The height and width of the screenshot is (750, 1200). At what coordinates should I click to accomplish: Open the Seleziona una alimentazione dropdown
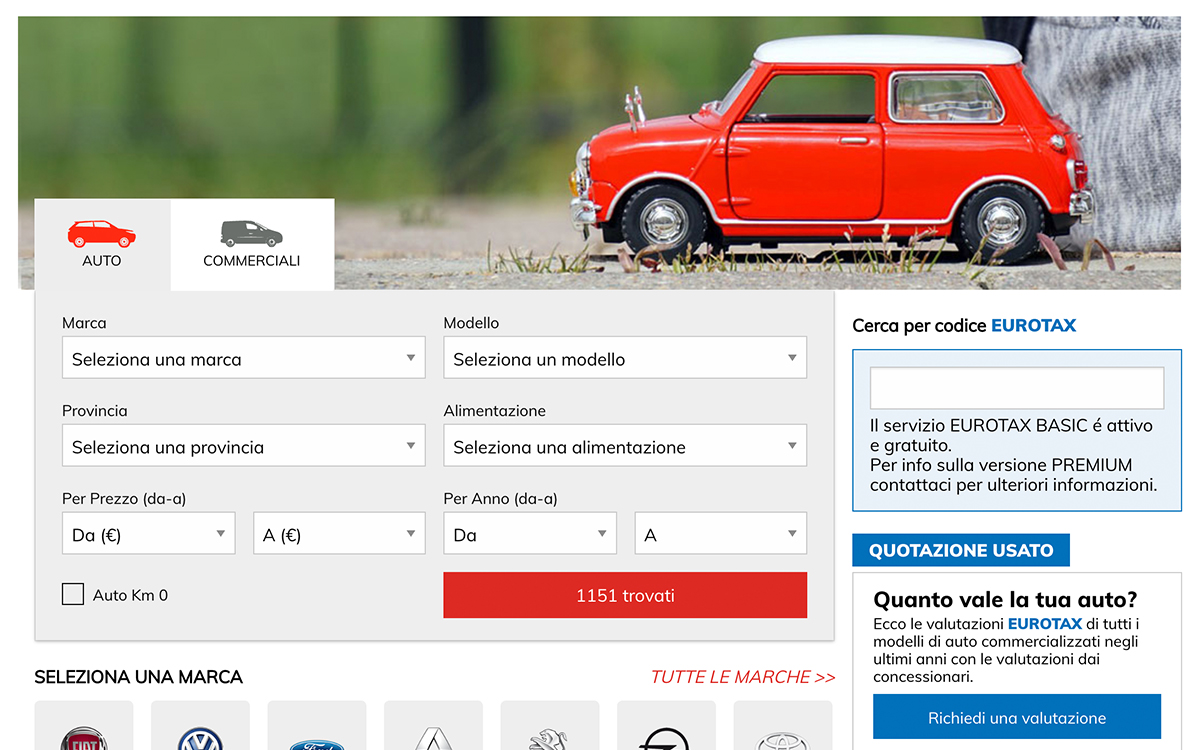[624, 445]
